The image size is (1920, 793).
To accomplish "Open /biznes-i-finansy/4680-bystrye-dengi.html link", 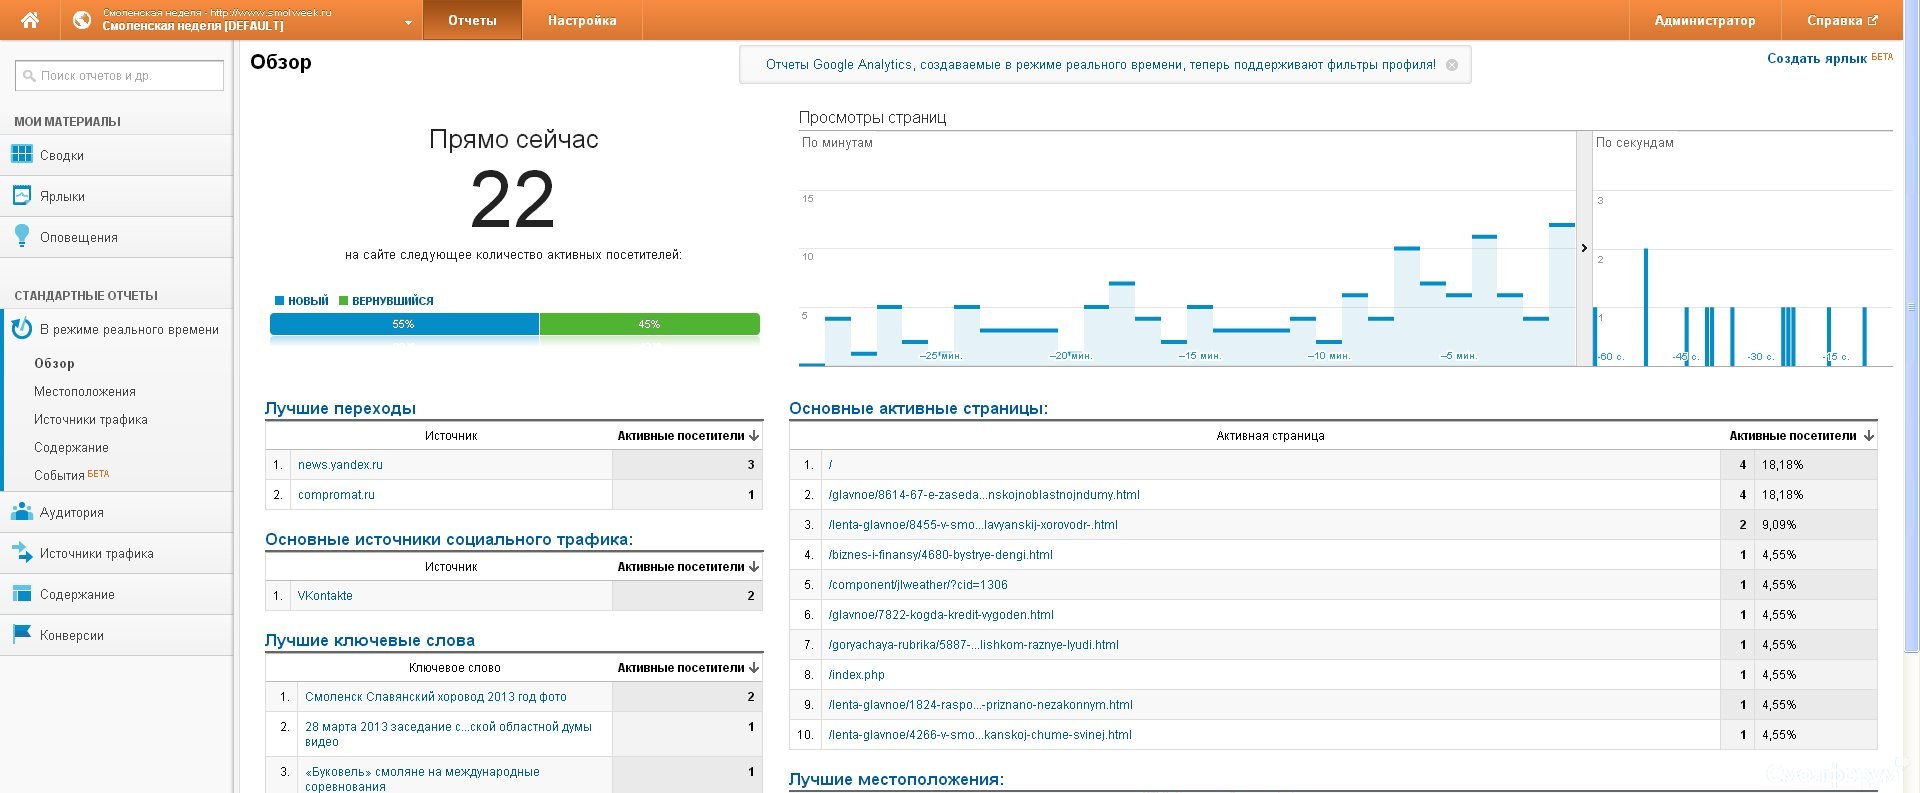I will coord(940,555).
